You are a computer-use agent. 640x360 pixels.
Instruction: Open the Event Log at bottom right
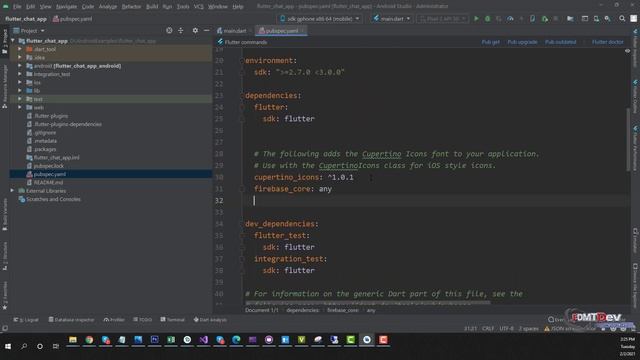pyautogui.click(x=557, y=320)
